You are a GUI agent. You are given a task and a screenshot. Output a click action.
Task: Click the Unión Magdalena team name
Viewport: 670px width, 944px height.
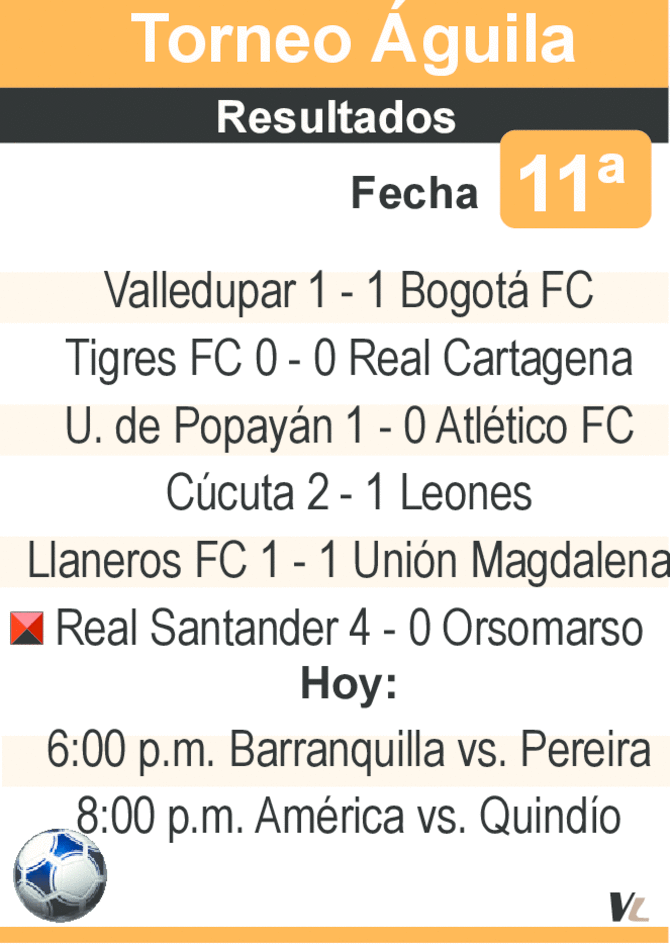(x=511, y=562)
